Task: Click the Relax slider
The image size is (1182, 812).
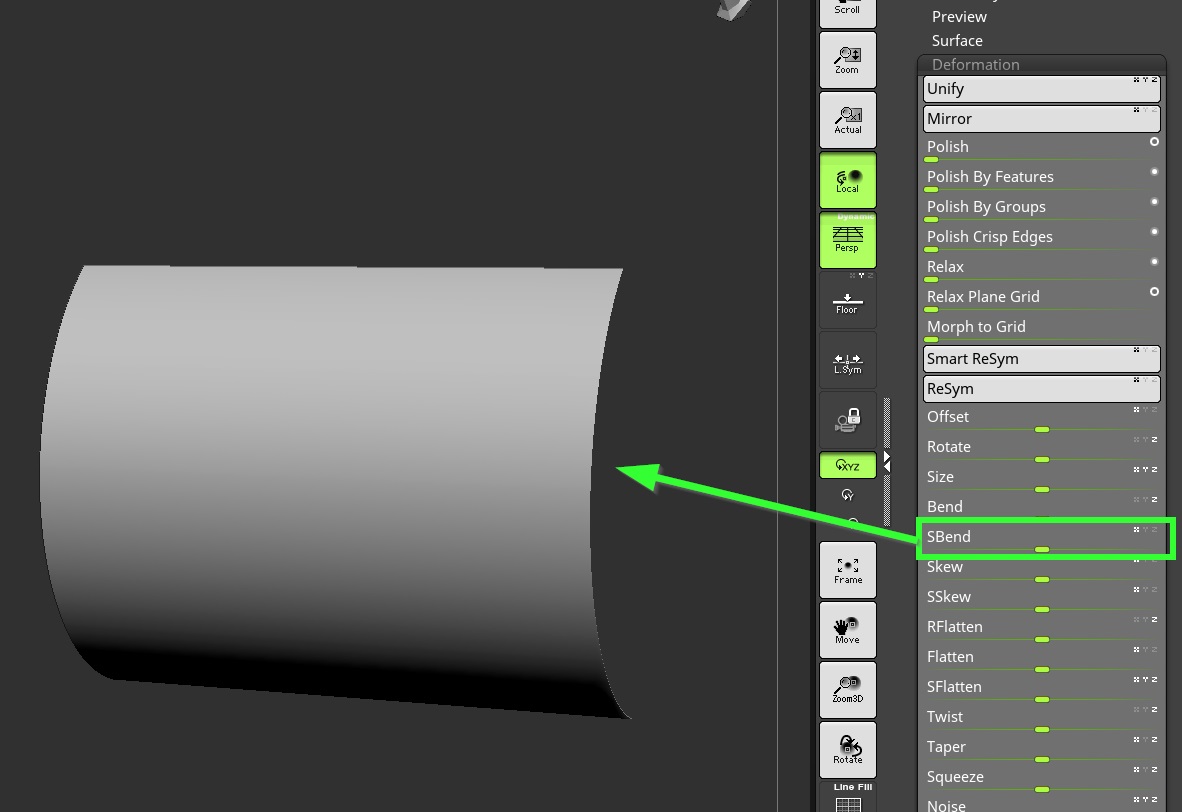Action: pos(1042,269)
